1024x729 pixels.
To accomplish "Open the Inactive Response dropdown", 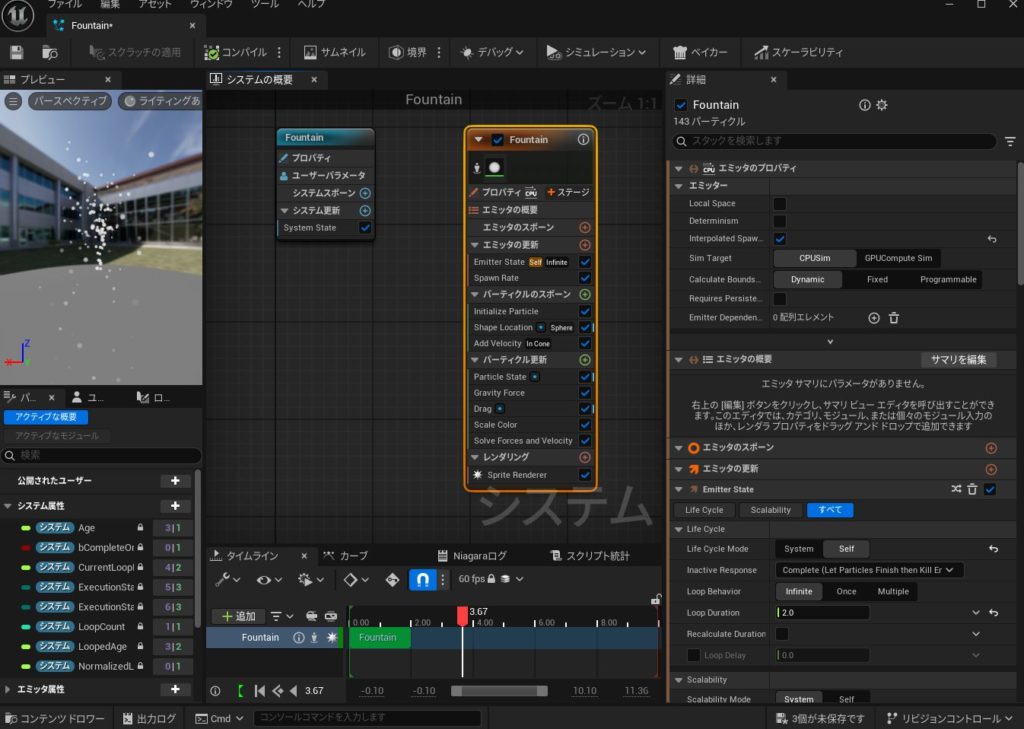I will click(869, 570).
